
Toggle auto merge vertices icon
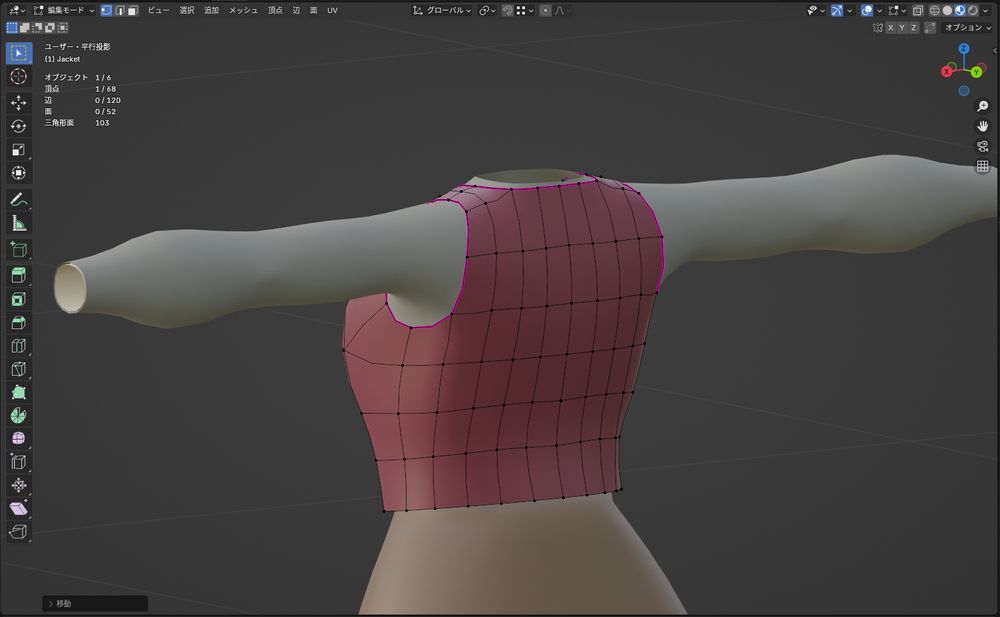pos(930,27)
